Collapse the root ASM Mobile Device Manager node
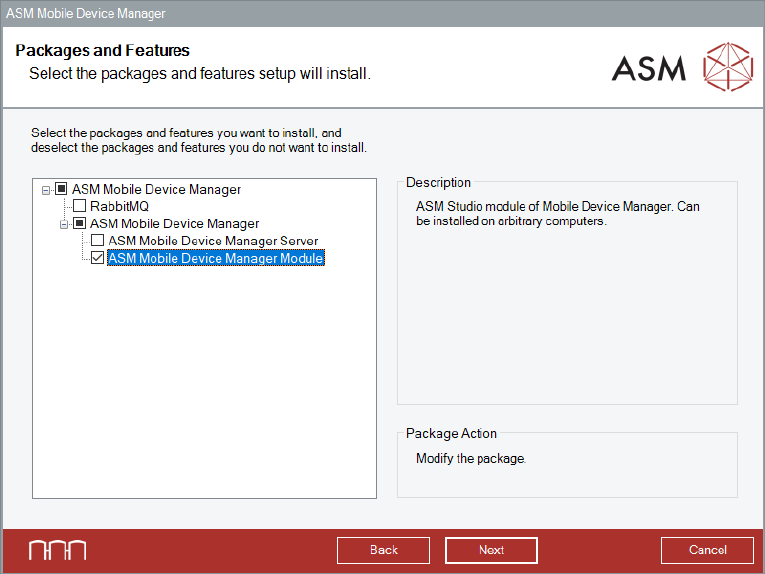765x574 pixels. [x=46, y=190]
